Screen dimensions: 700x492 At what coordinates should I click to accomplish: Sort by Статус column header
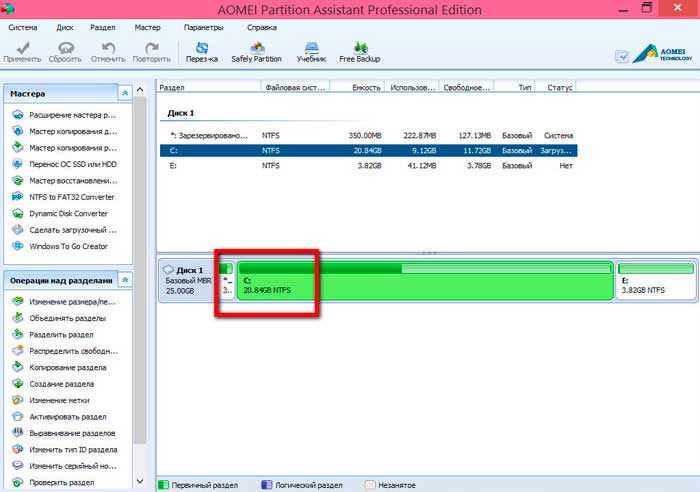point(556,88)
